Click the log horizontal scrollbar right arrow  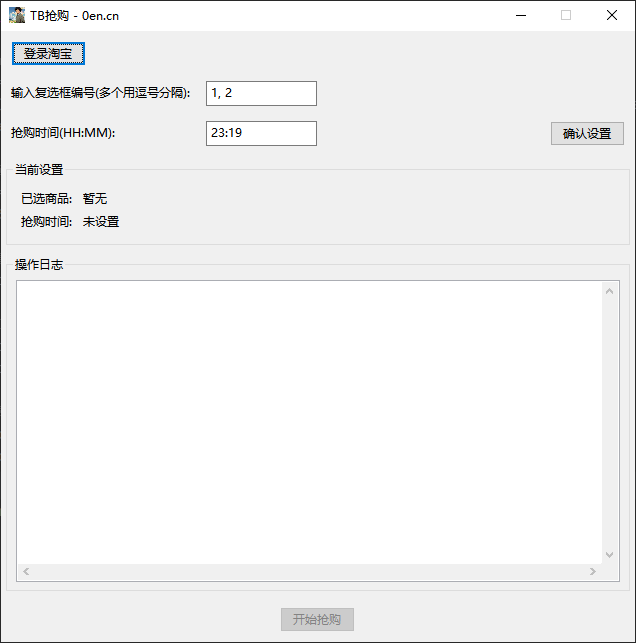tap(593, 571)
